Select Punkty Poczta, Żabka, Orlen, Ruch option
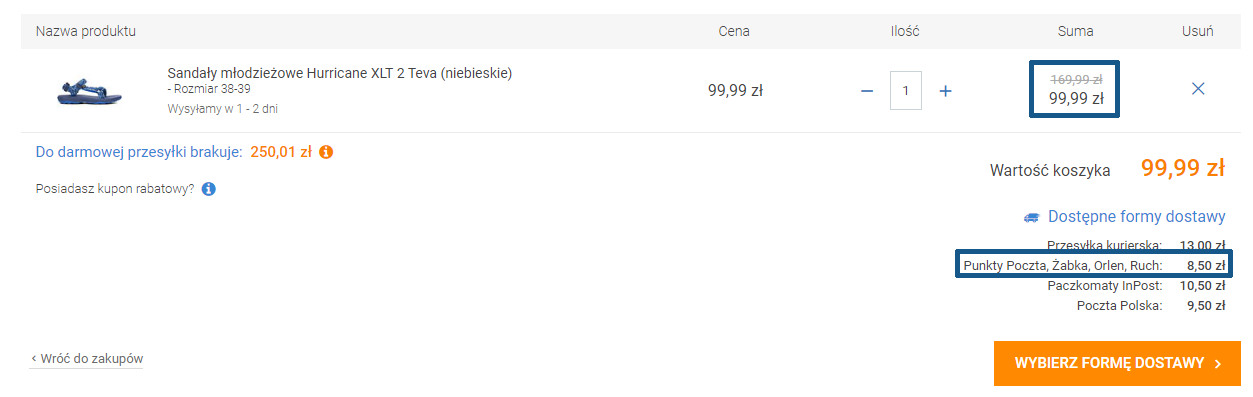This screenshot has width=1253, height=397. click(x=1094, y=265)
